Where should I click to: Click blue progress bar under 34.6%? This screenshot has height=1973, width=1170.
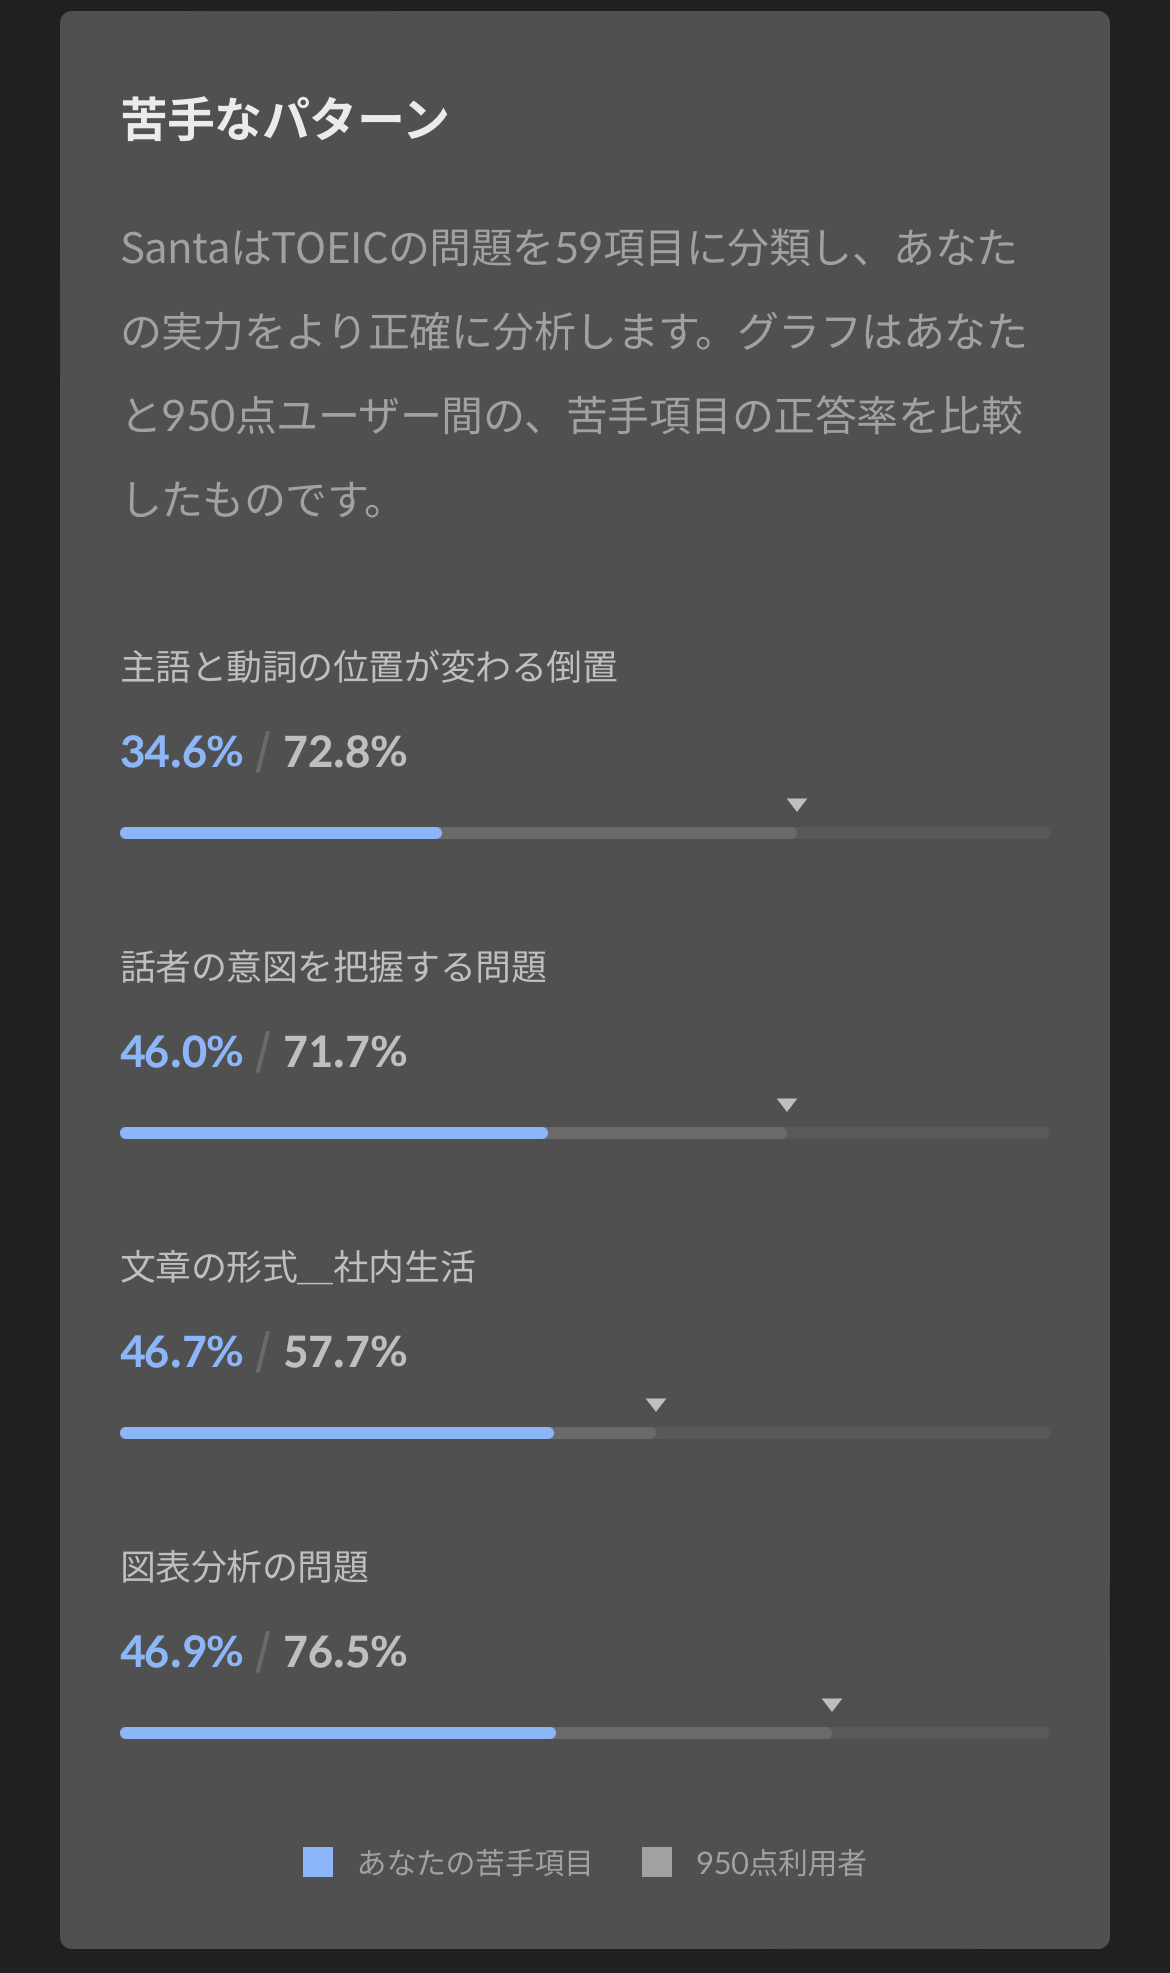coord(281,833)
